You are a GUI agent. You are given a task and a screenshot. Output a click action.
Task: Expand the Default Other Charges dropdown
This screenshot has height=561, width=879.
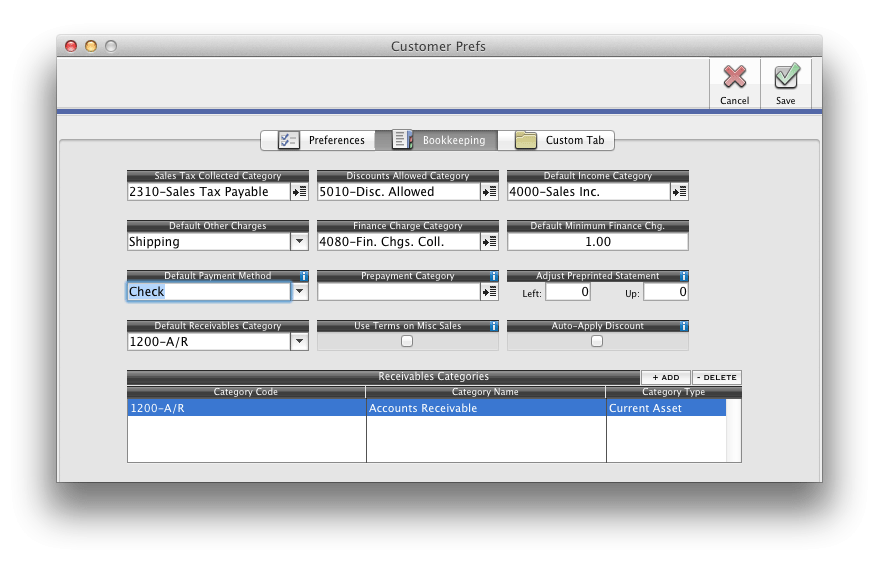tap(299, 242)
